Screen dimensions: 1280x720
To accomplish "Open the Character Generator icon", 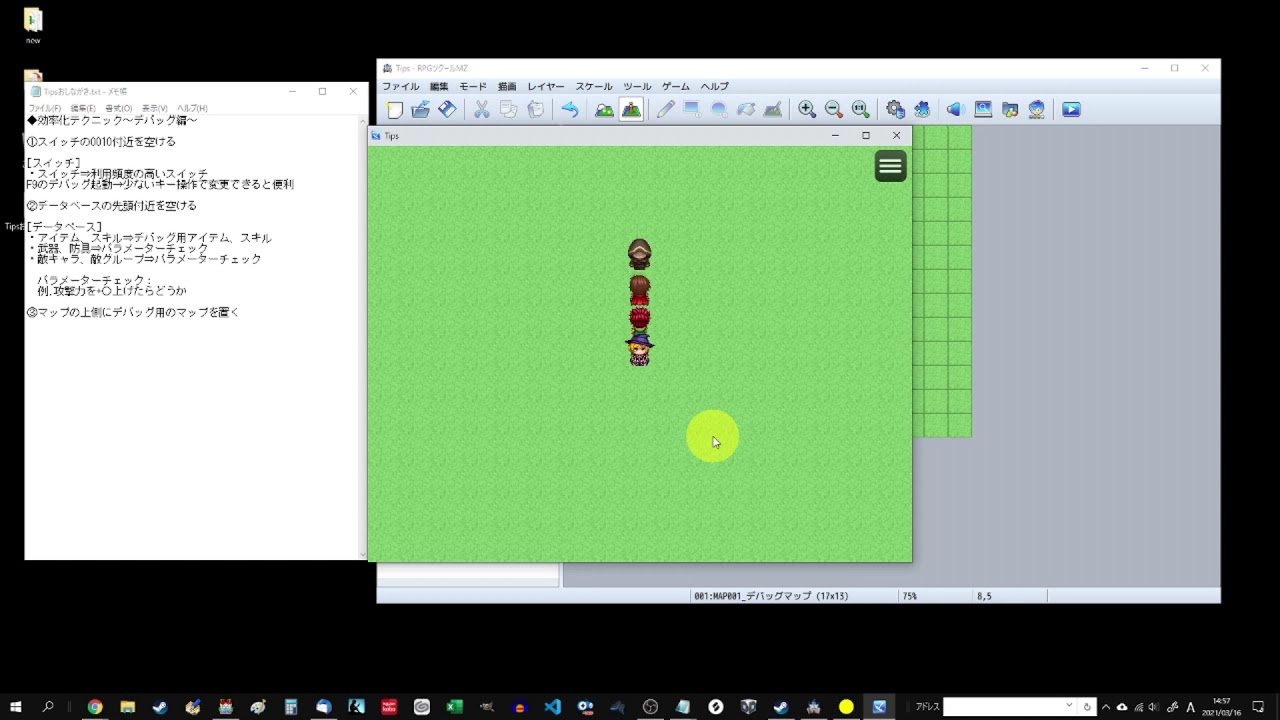I will pos(1037,110).
